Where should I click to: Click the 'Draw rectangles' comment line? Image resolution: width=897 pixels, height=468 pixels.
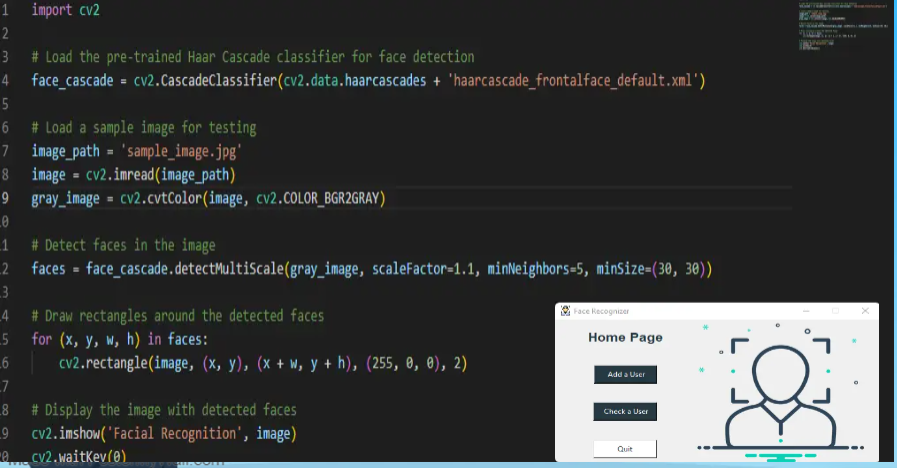click(x=178, y=316)
